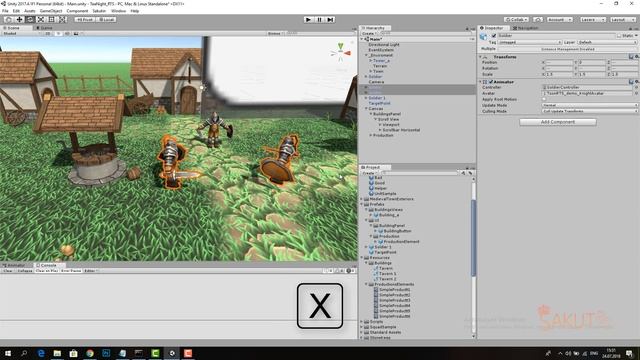
Task: Toggle 2D scene view mode
Action: pyautogui.click(x=48, y=33)
